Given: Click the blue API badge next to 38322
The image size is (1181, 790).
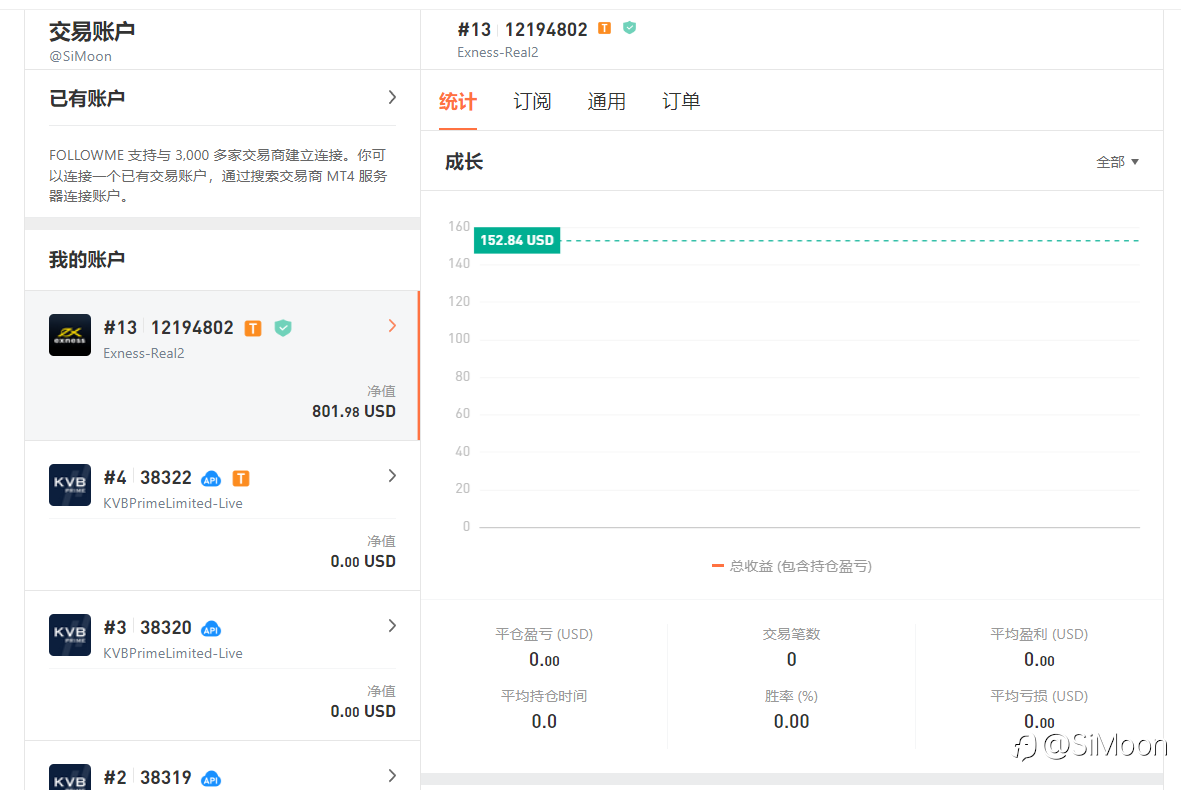Looking at the screenshot, I should (212, 478).
